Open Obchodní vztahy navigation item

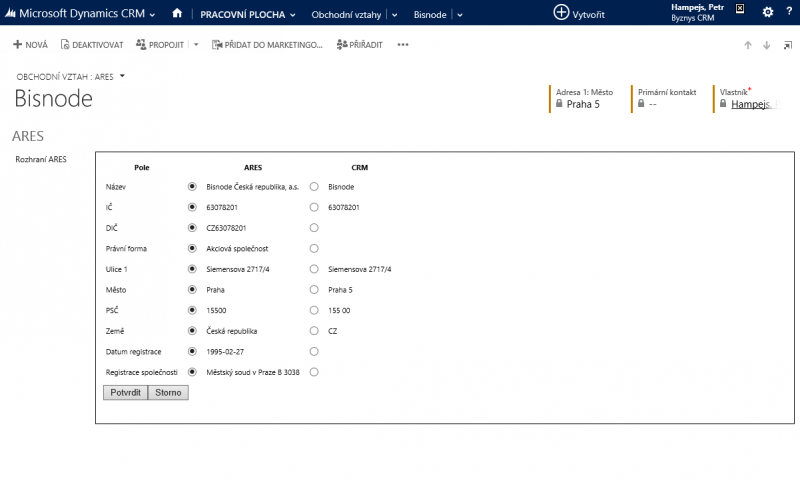[x=346, y=14]
